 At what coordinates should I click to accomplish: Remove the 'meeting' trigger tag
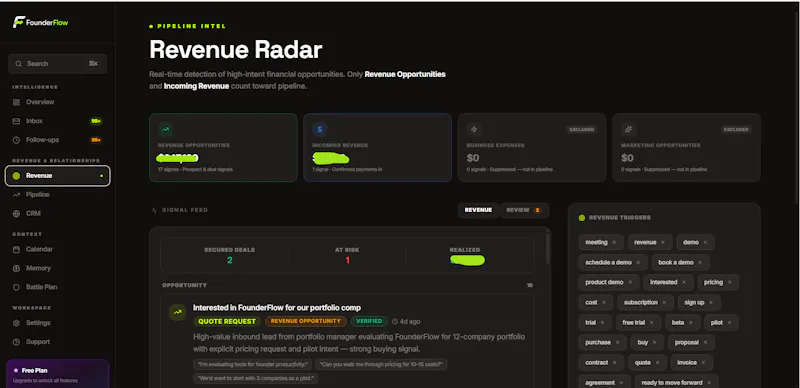(x=614, y=242)
